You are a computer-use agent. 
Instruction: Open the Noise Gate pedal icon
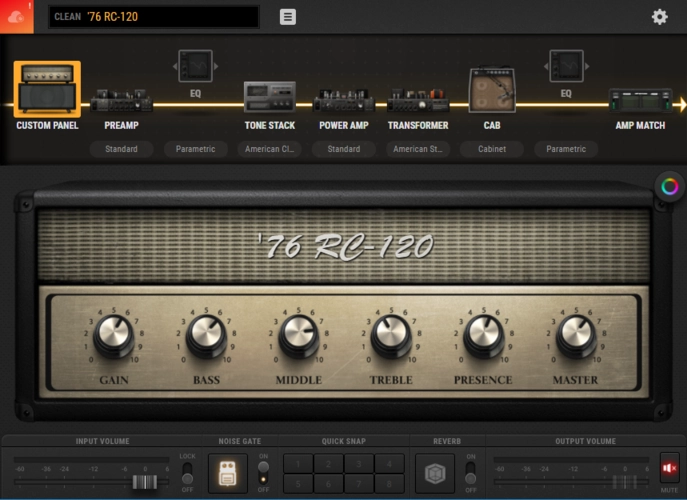pos(227,473)
